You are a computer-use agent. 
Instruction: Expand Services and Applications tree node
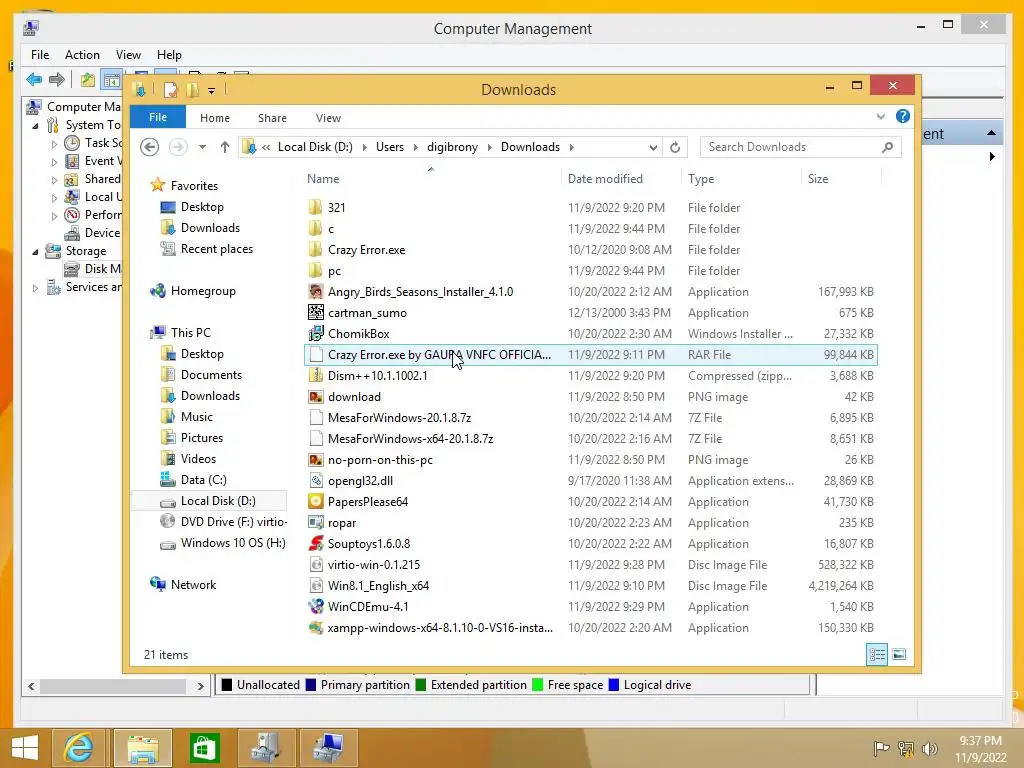pos(35,287)
